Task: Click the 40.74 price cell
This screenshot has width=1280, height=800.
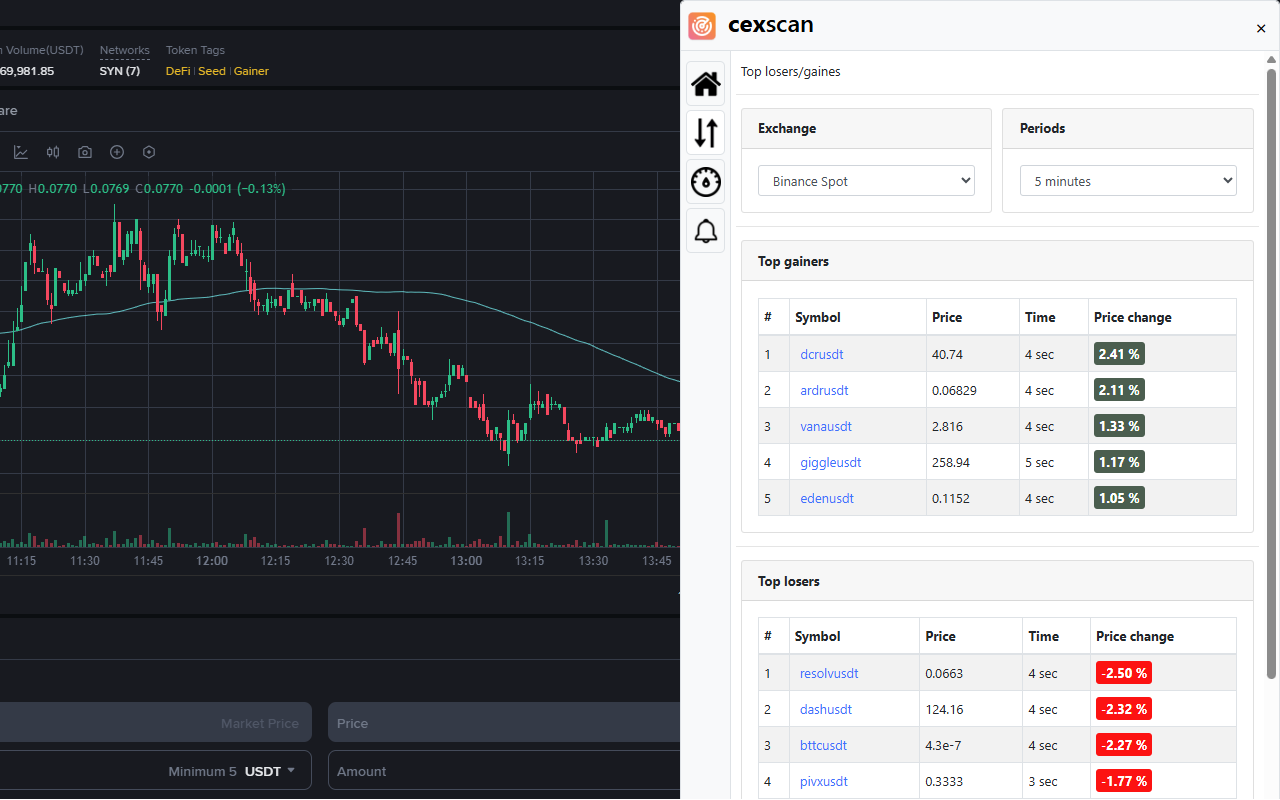Action: pos(972,354)
